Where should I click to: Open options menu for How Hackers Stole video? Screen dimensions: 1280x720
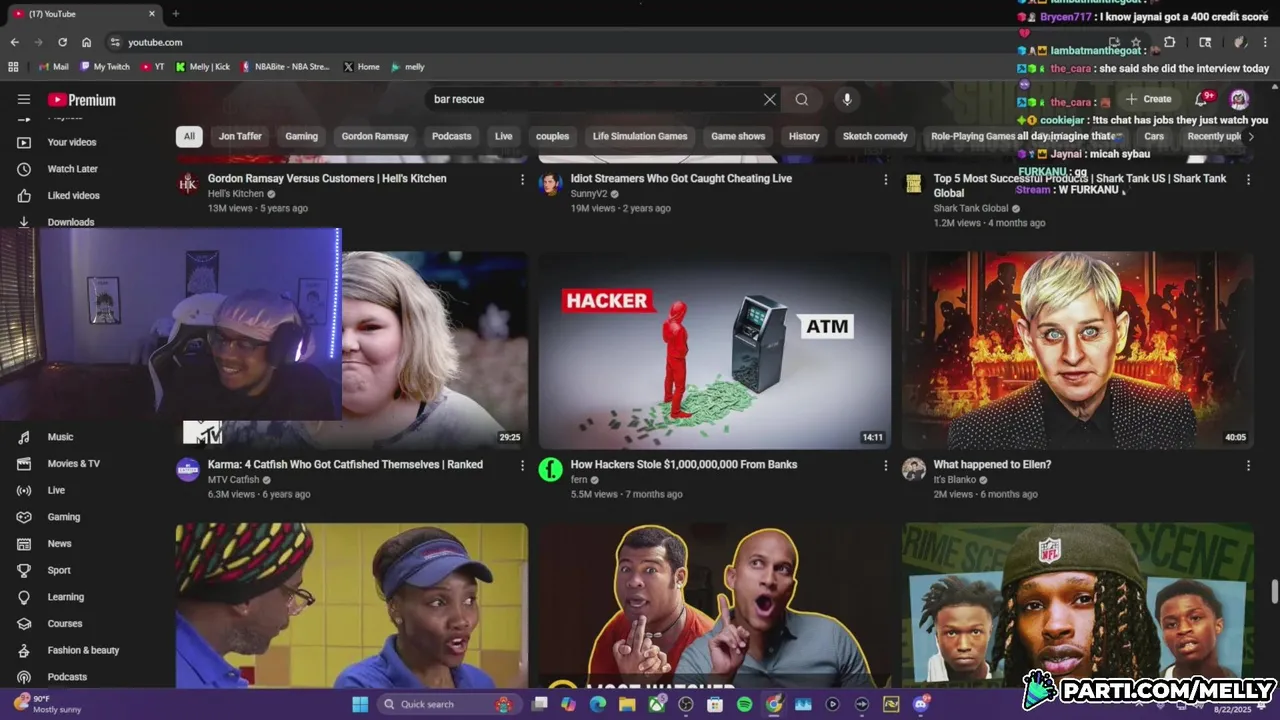coord(885,465)
